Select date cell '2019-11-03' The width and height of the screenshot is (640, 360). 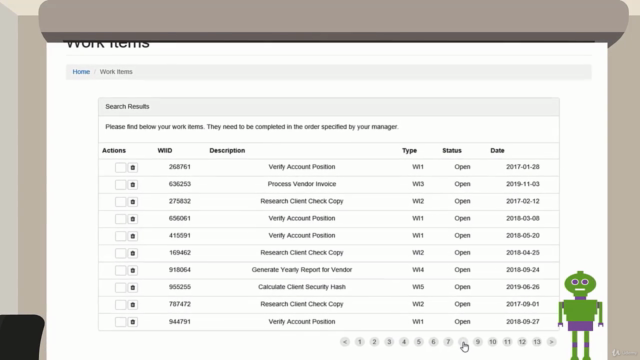click(522, 184)
